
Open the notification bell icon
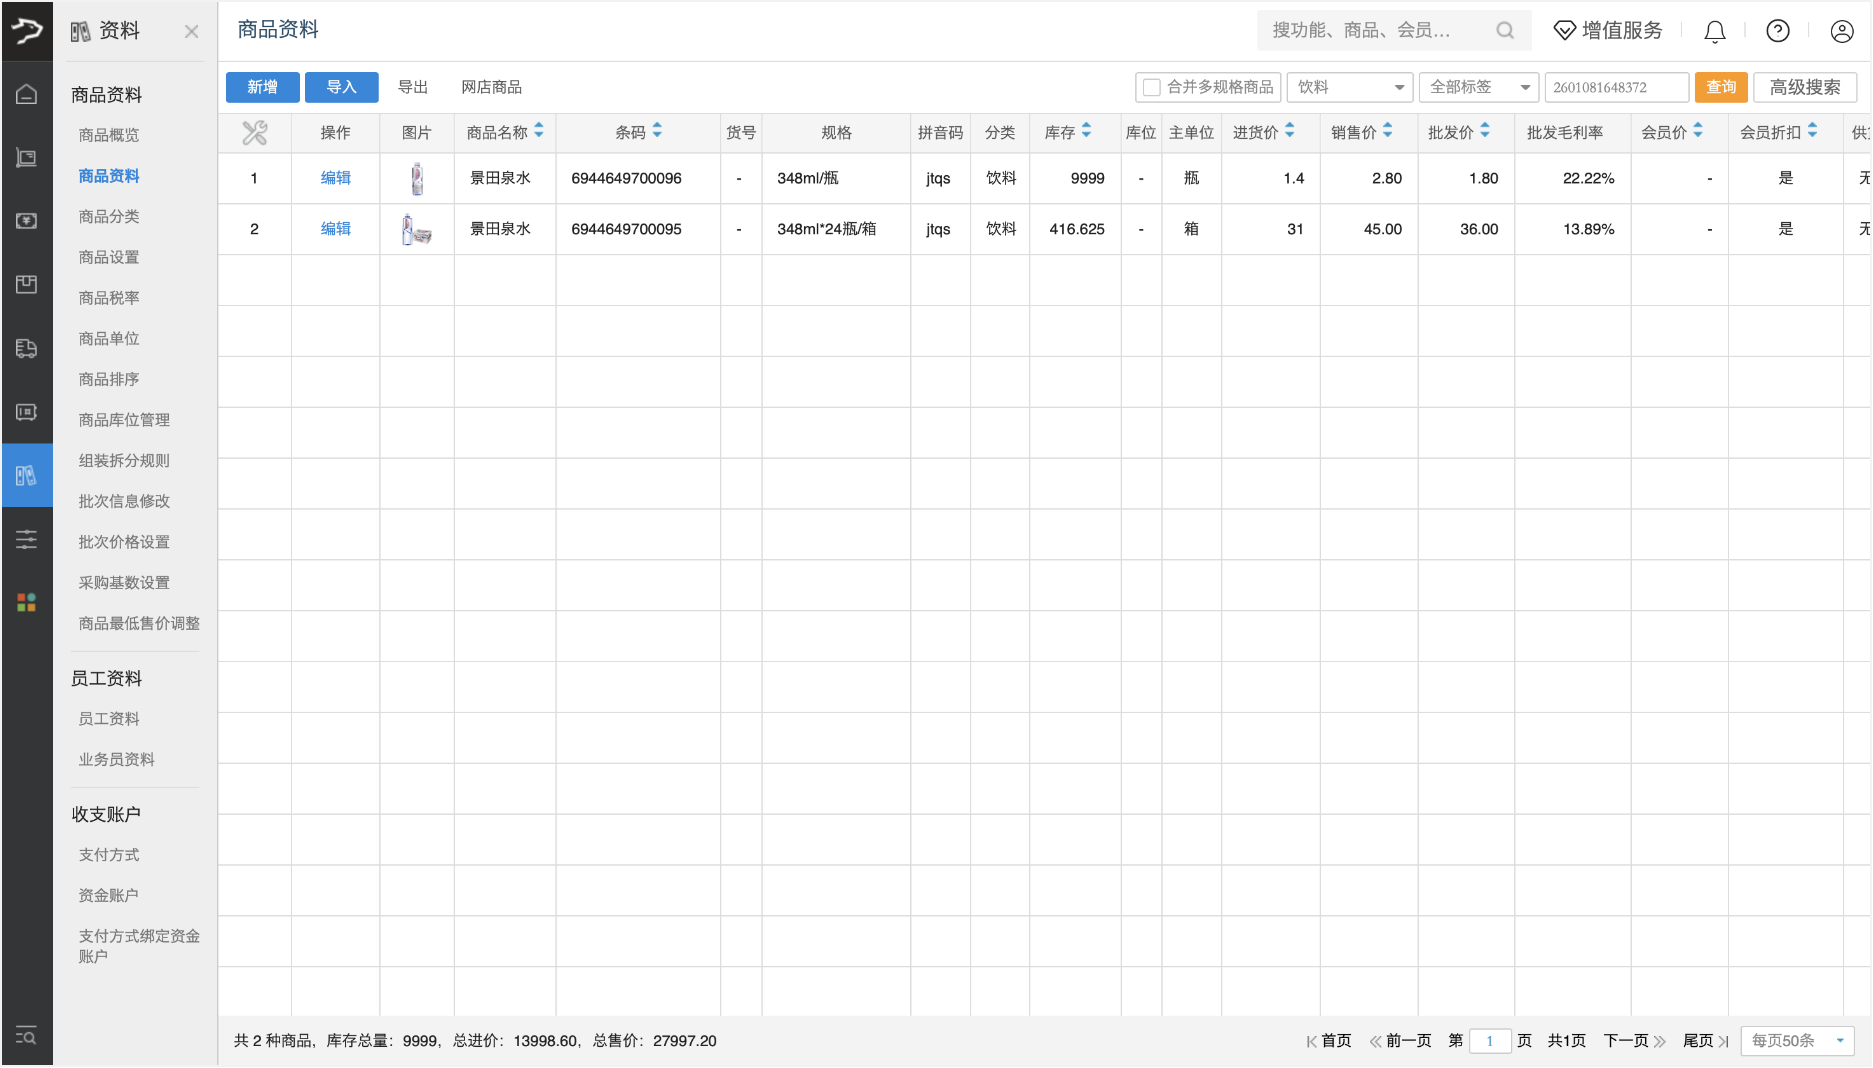(x=1714, y=32)
